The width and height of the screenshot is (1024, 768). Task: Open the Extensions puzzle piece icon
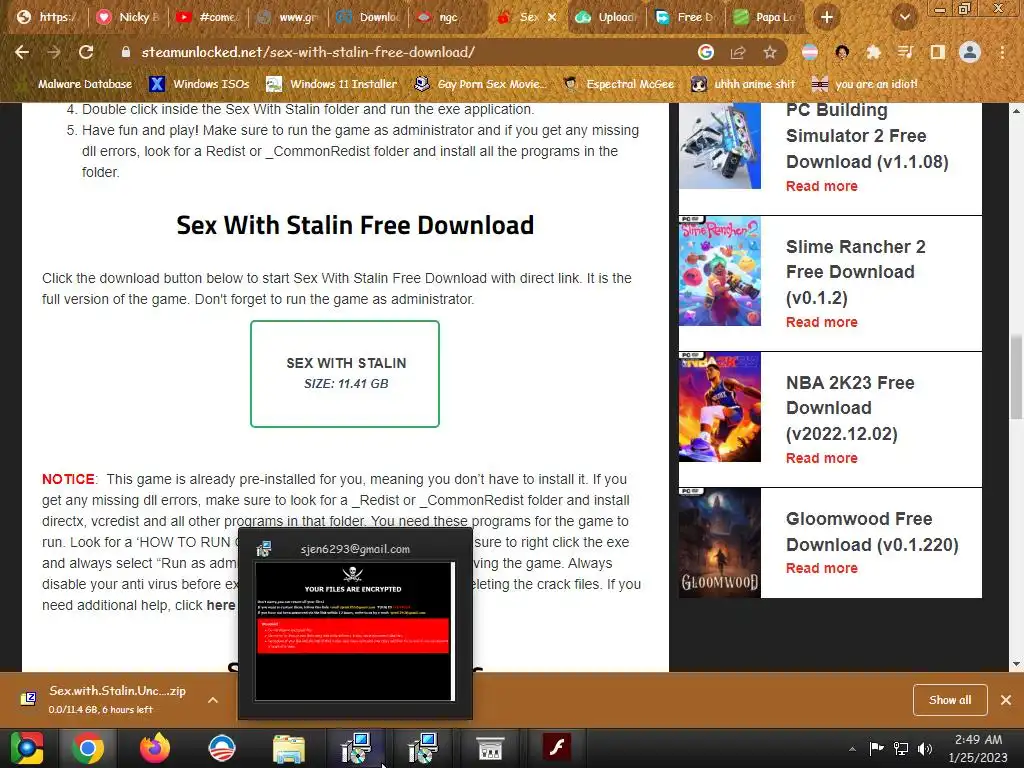(873, 52)
